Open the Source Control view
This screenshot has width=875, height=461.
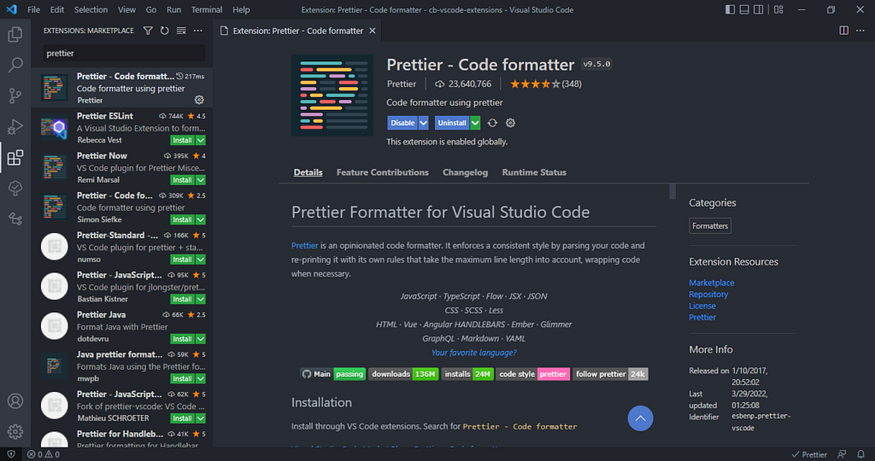[15, 95]
